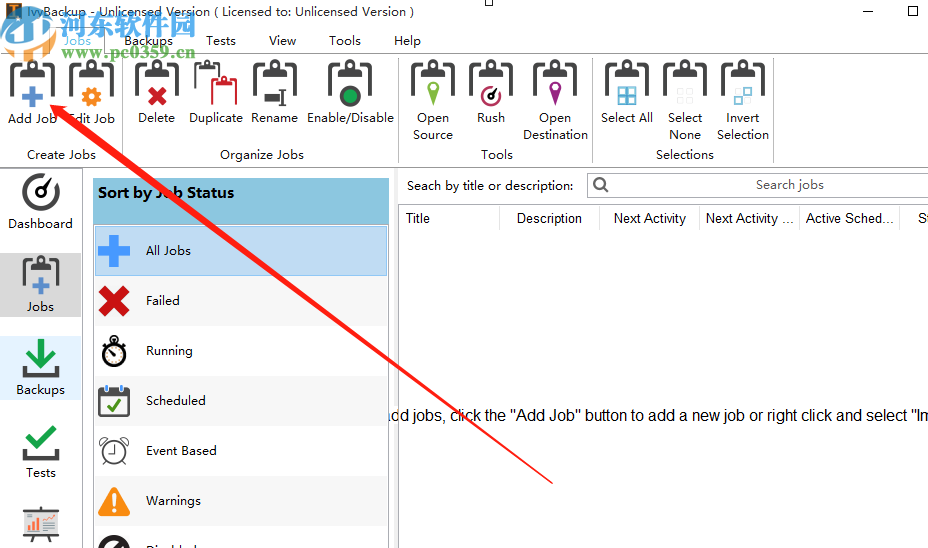Screen dimensions: 928x548
Task: Click the search magnifier icon
Action: click(601, 185)
